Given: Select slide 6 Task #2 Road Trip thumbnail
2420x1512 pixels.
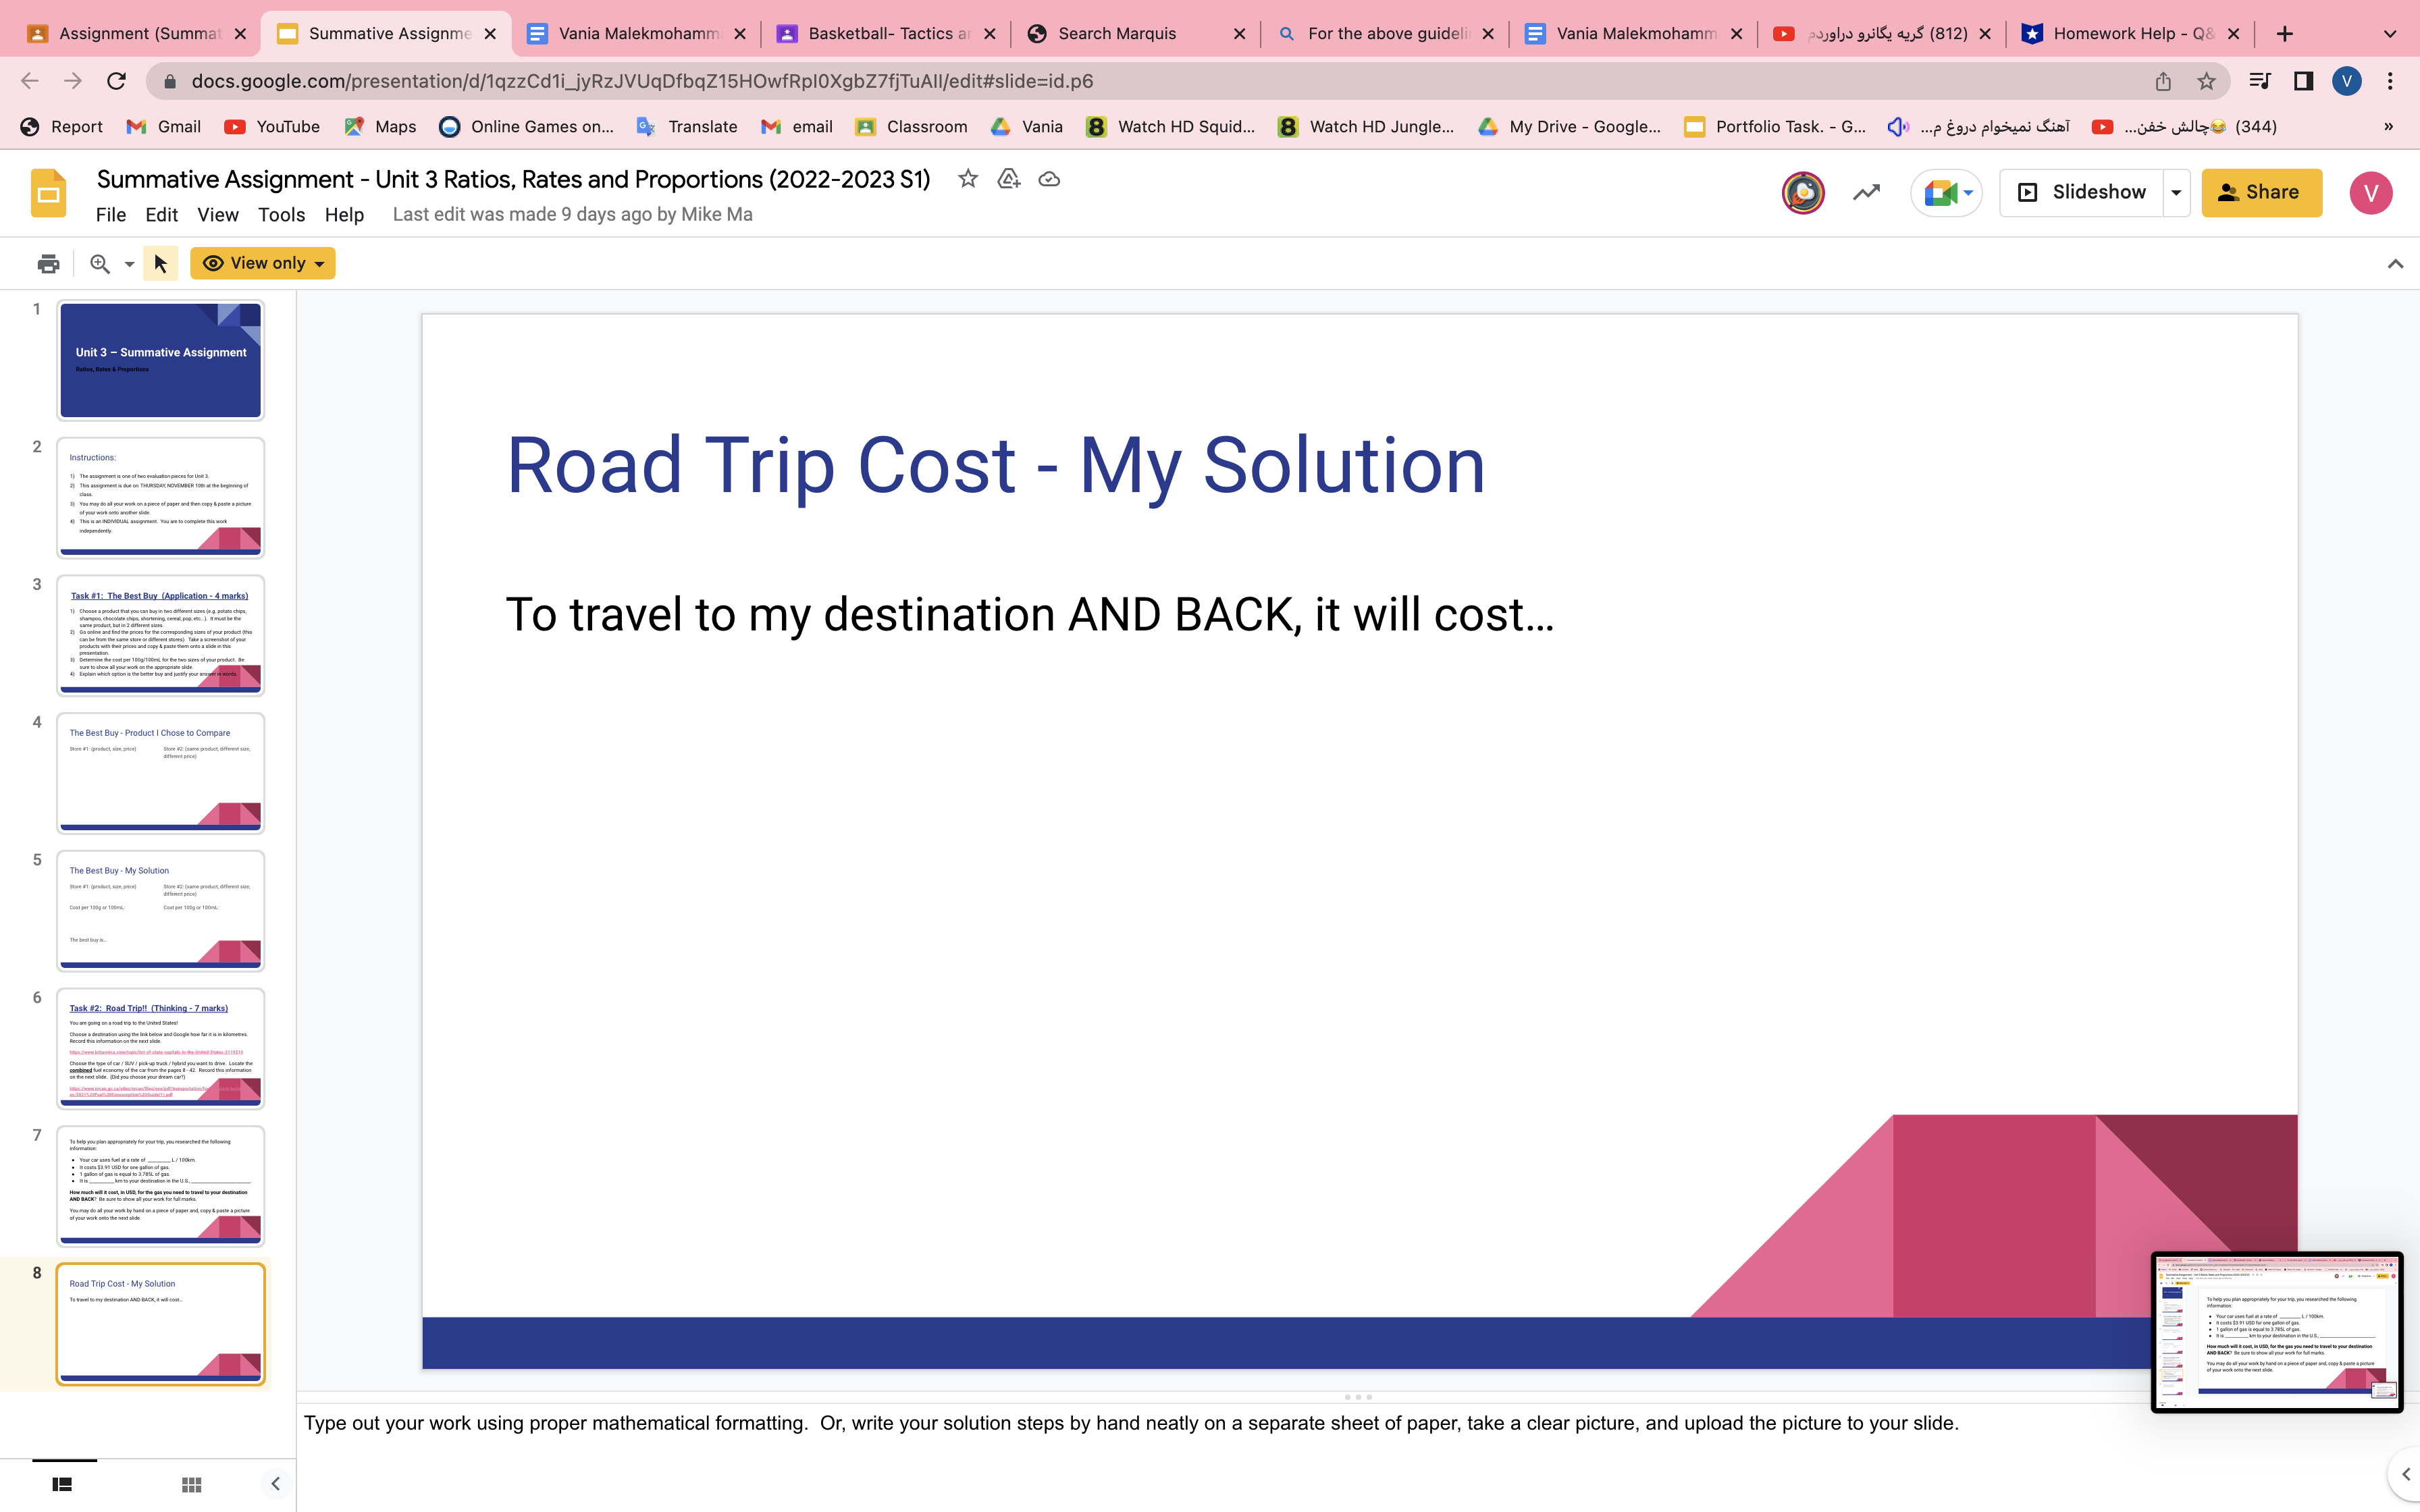Looking at the screenshot, I should [x=161, y=1048].
